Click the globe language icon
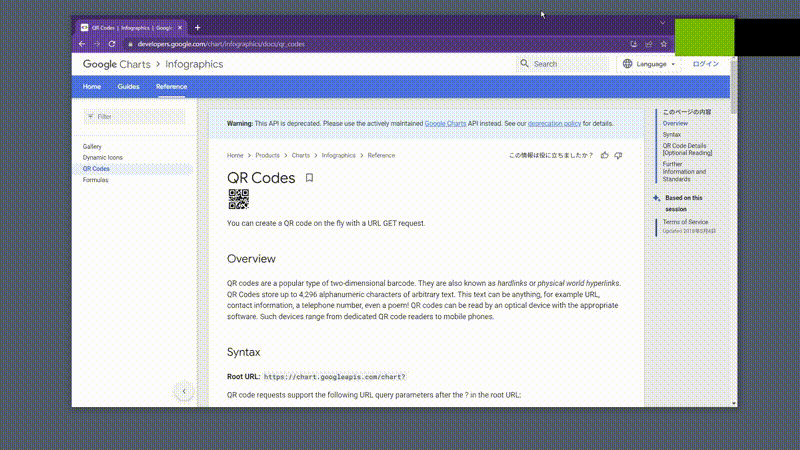The width and height of the screenshot is (800, 450). point(628,64)
